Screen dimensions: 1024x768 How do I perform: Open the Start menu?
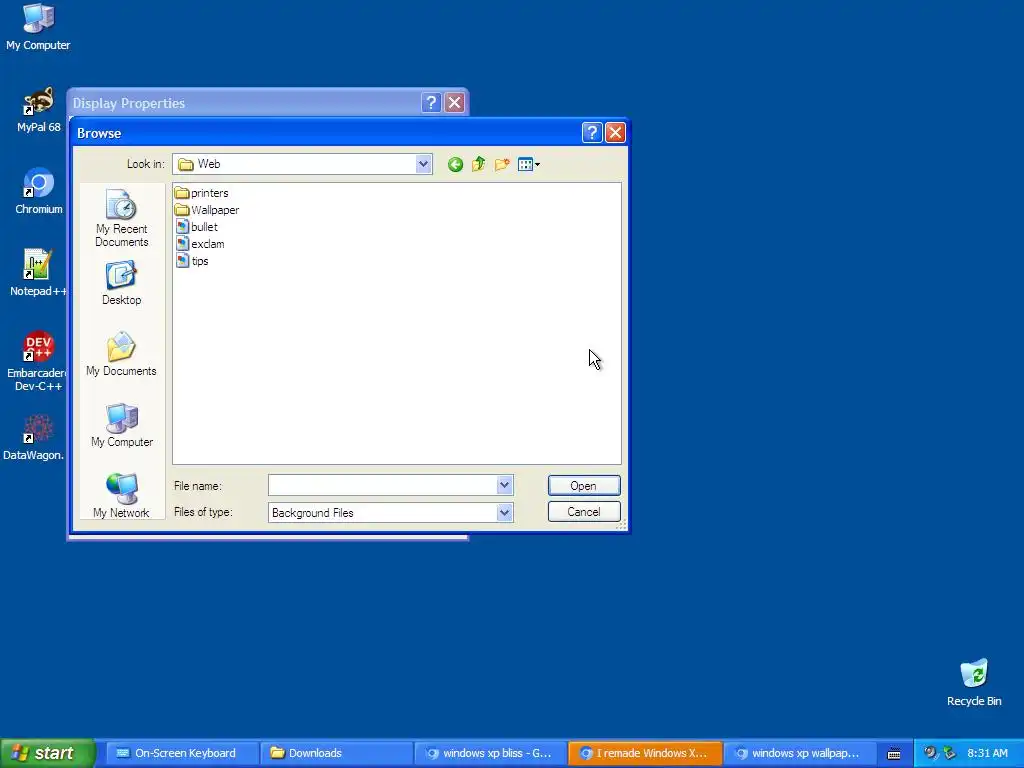click(x=47, y=754)
